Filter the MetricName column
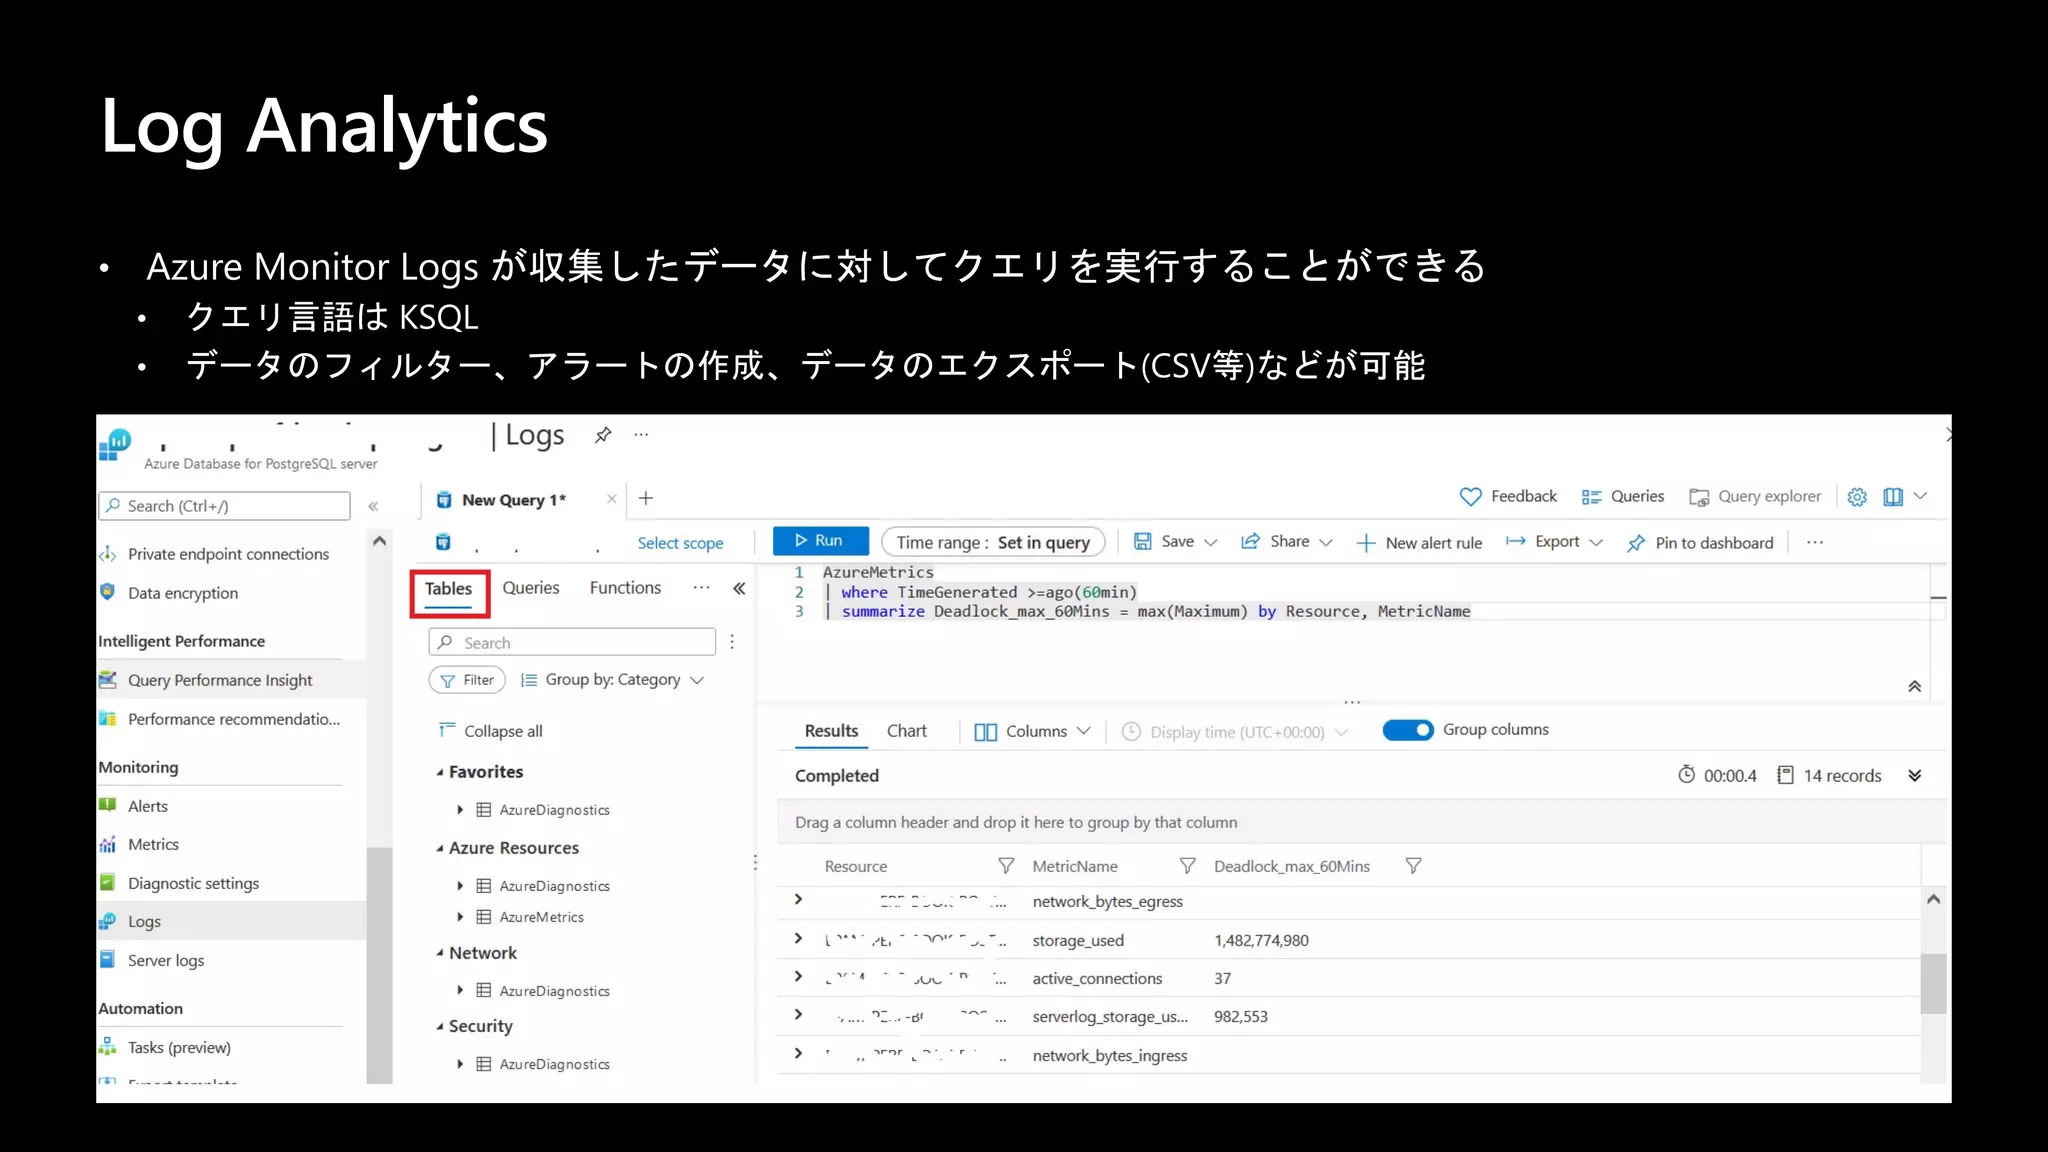Screen dimensions: 2048x1152 [1187, 866]
